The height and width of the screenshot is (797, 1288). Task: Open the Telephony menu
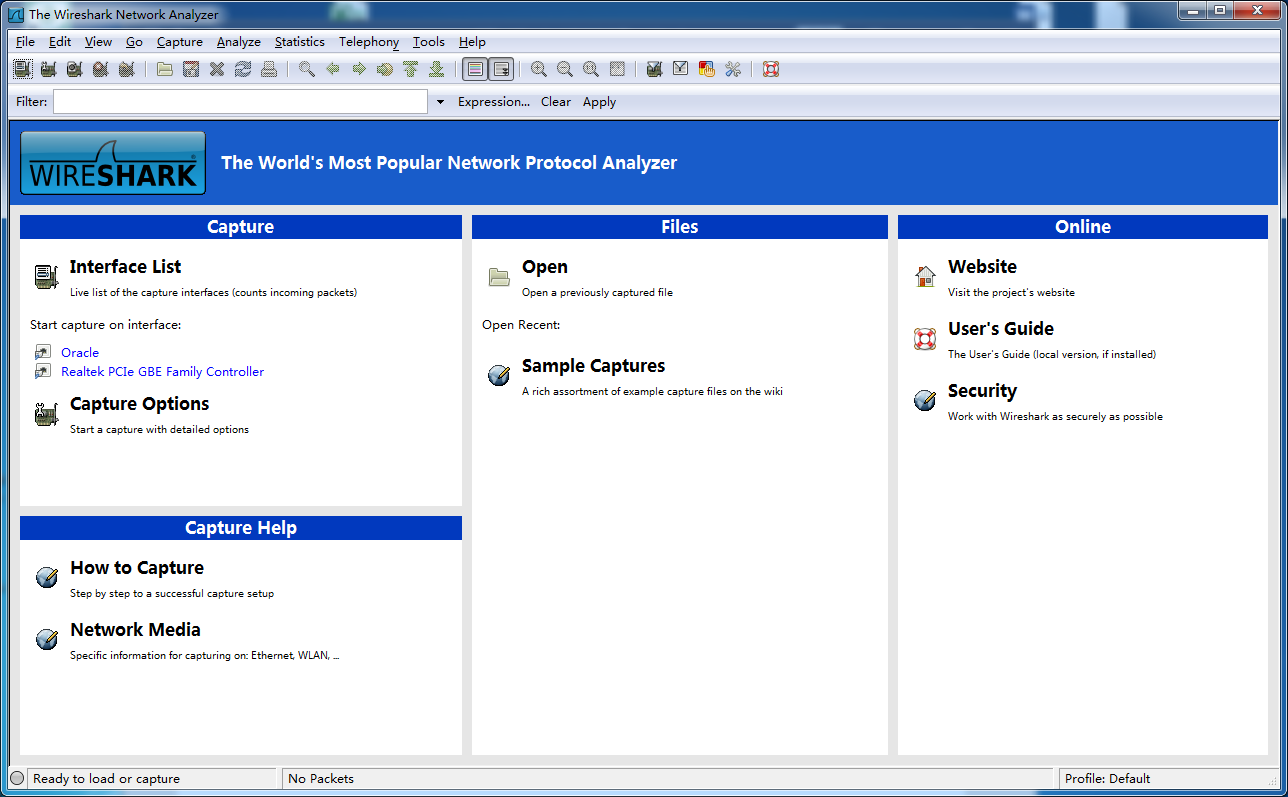coord(369,42)
